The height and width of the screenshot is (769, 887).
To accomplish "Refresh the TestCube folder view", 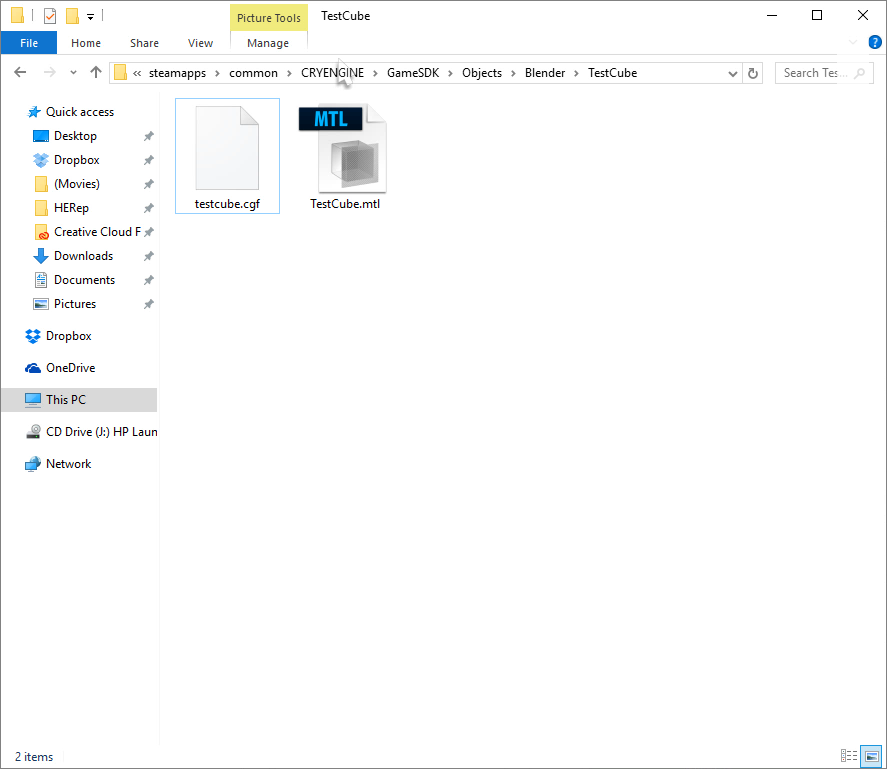I will pyautogui.click(x=752, y=73).
